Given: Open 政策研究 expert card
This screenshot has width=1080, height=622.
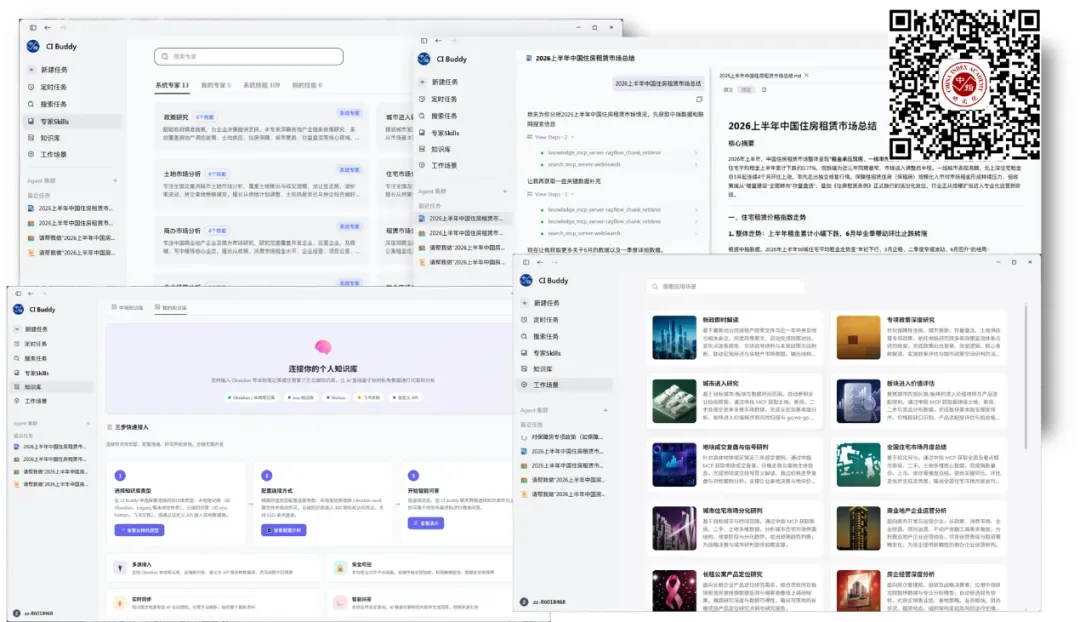Looking at the screenshot, I should 262,127.
